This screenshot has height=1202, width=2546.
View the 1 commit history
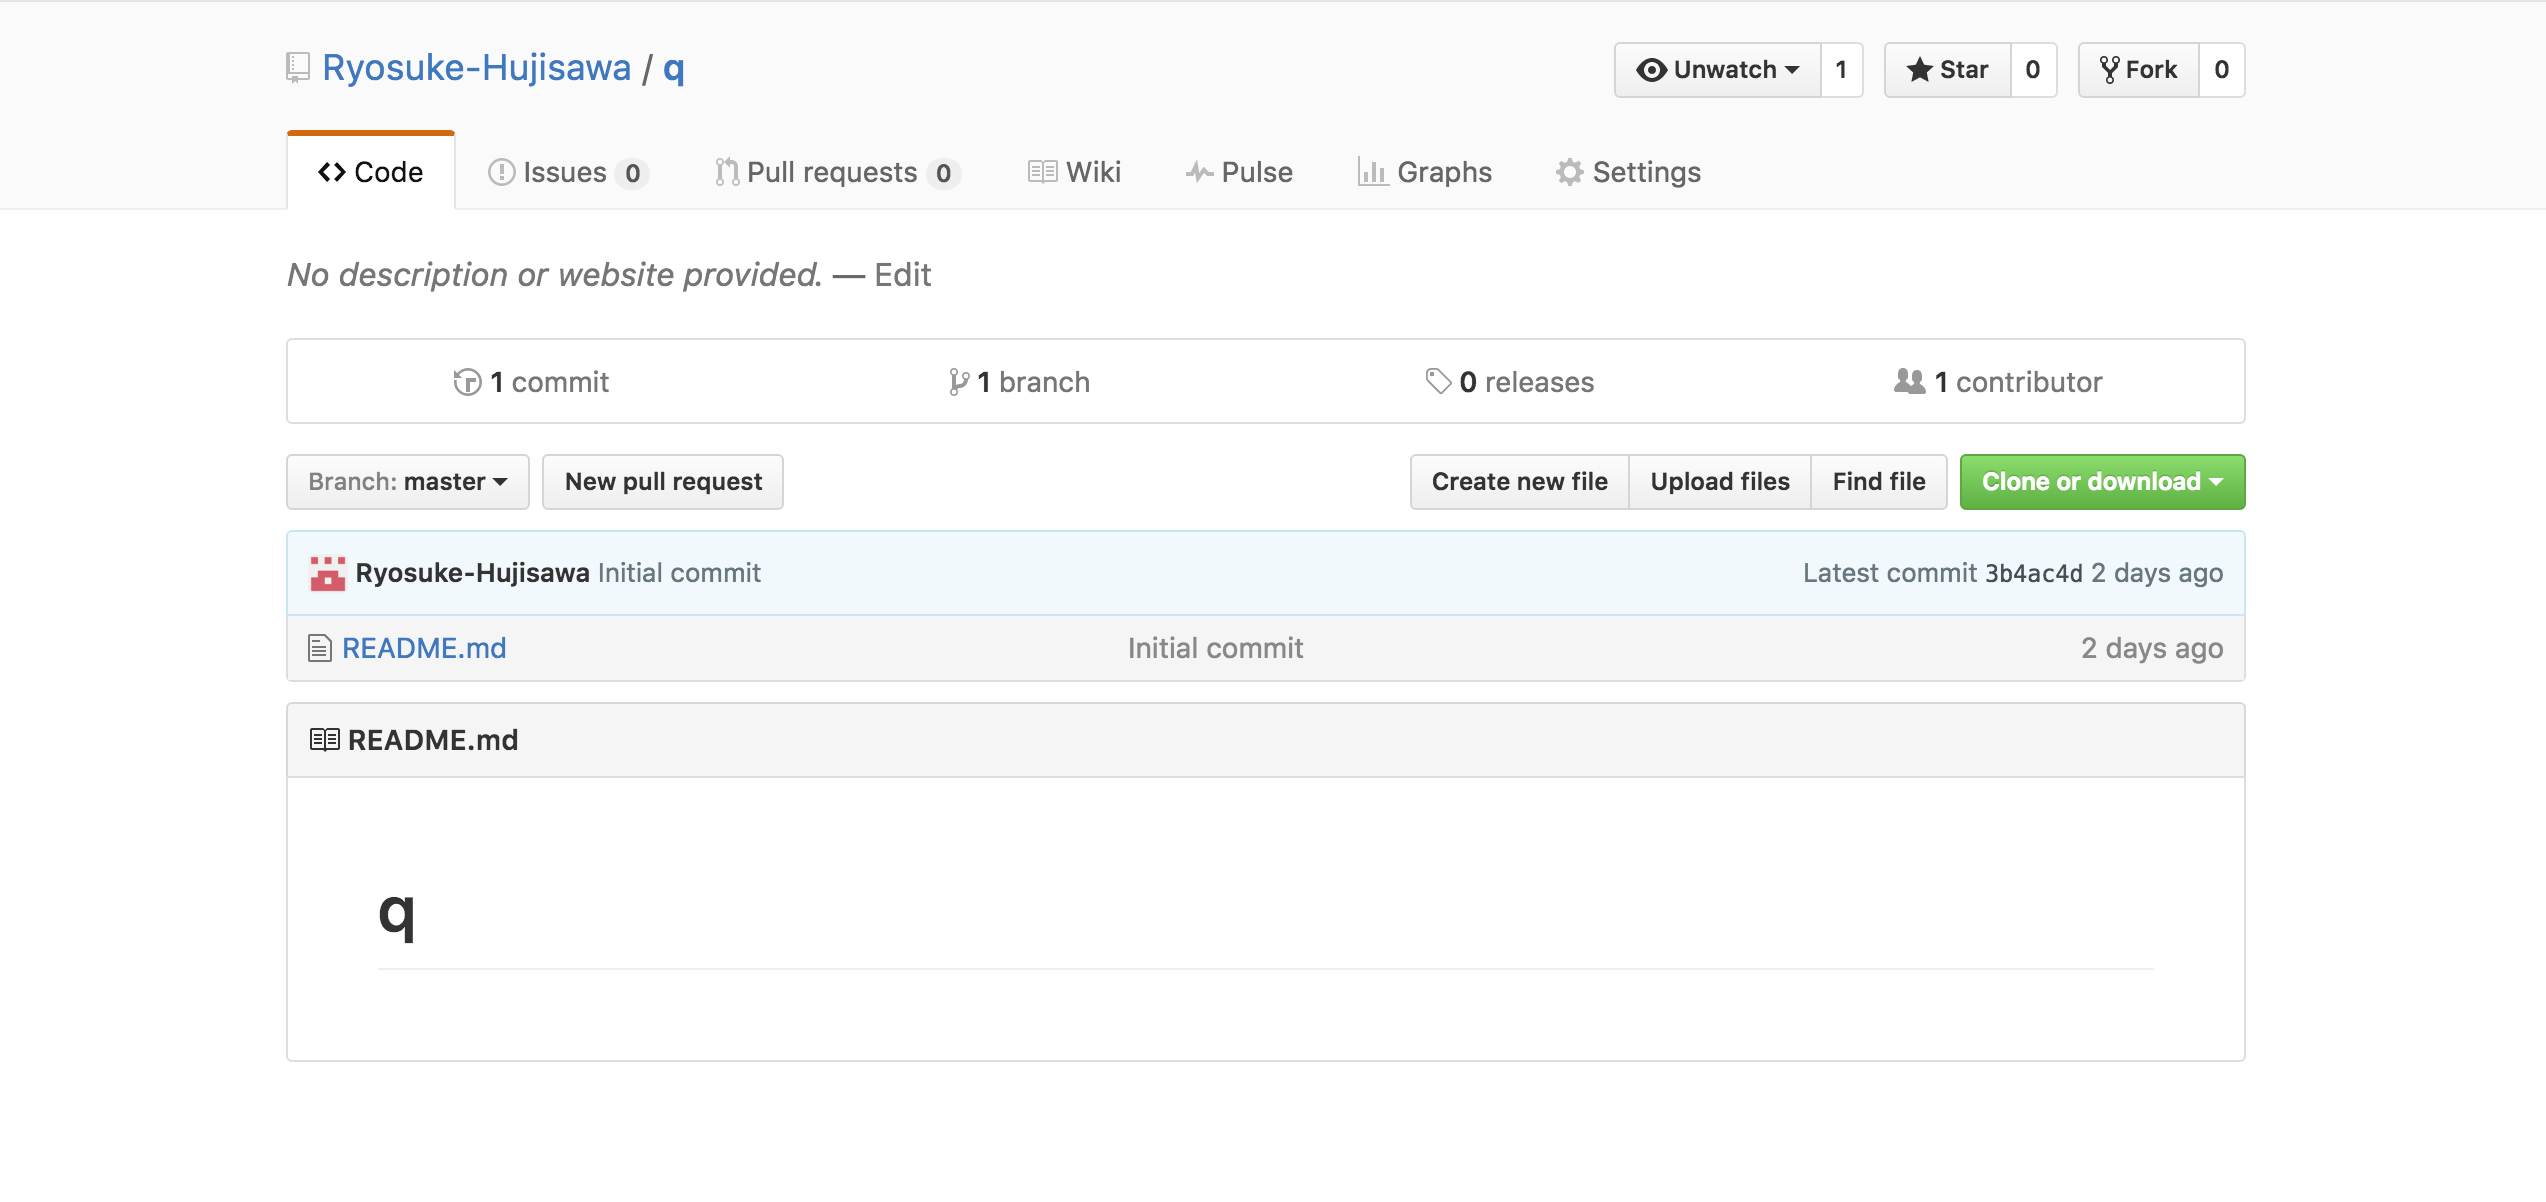point(531,382)
